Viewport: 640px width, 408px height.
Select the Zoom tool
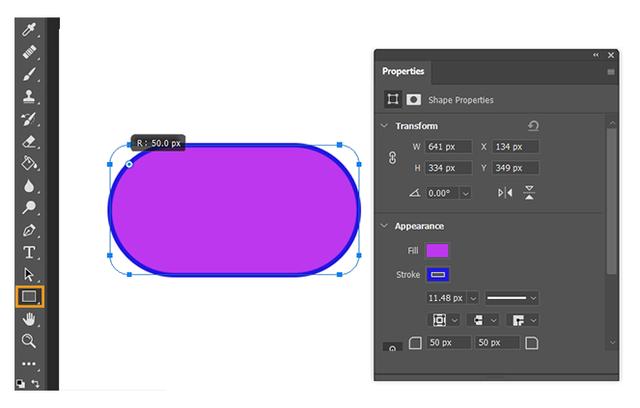[29, 341]
